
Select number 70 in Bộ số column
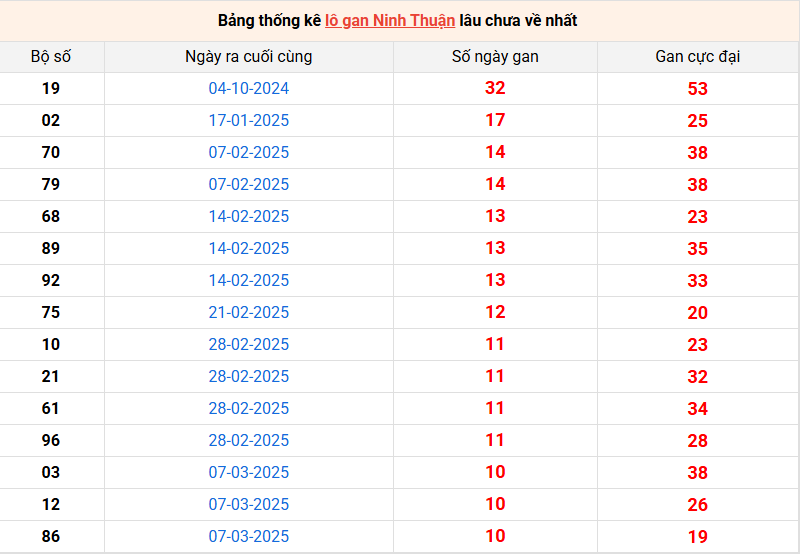point(51,152)
